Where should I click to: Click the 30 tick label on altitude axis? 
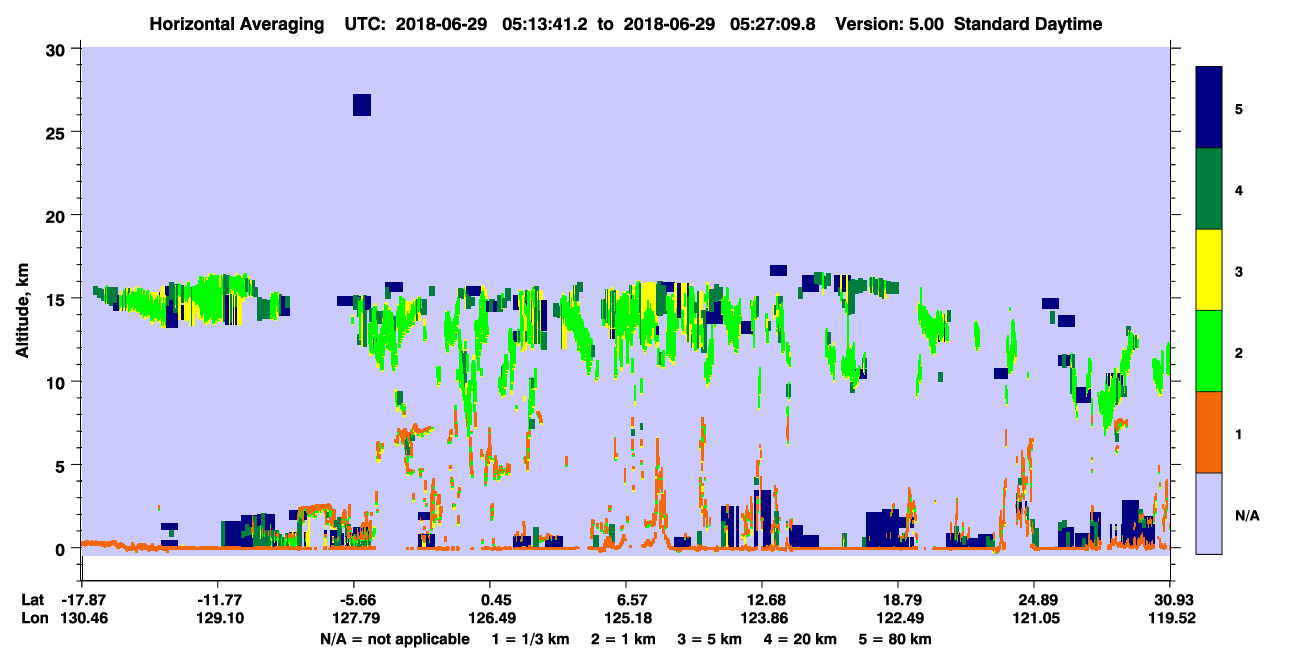point(59,49)
